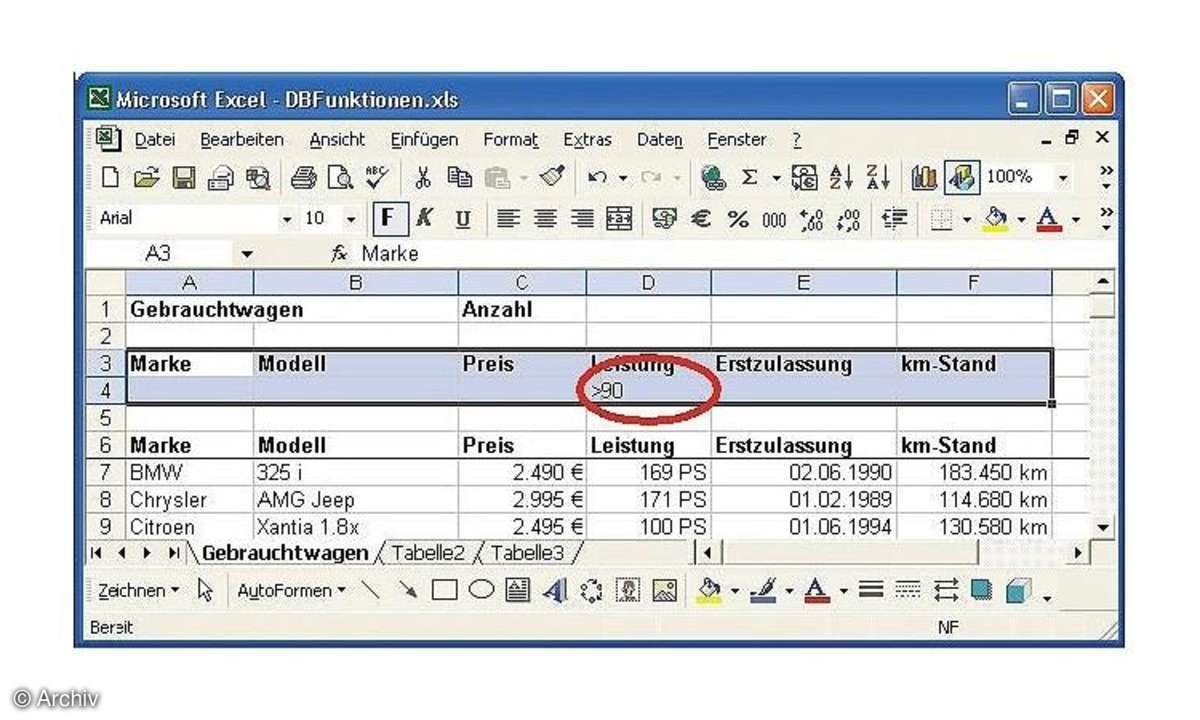The height and width of the screenshot is (720, 1200).
Task: Run the ABC spell check
Action: point(376,178)
